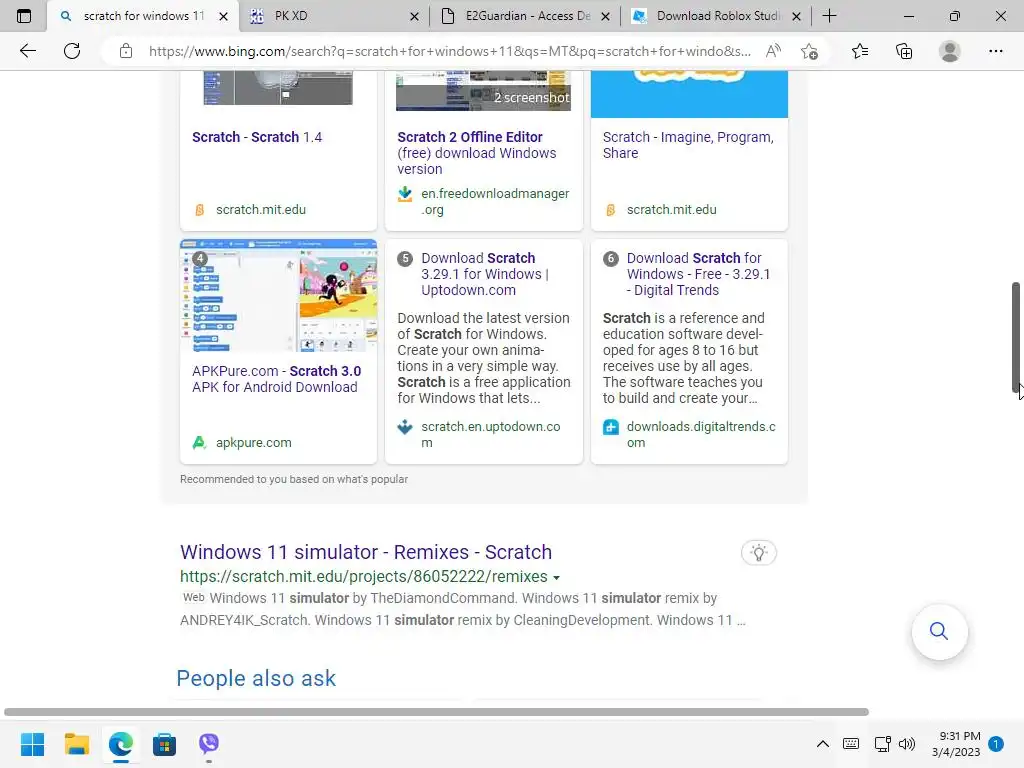Show hidden system tray icons chevron
This screenshot has width=1024, height=768.
tap(823, 744)
